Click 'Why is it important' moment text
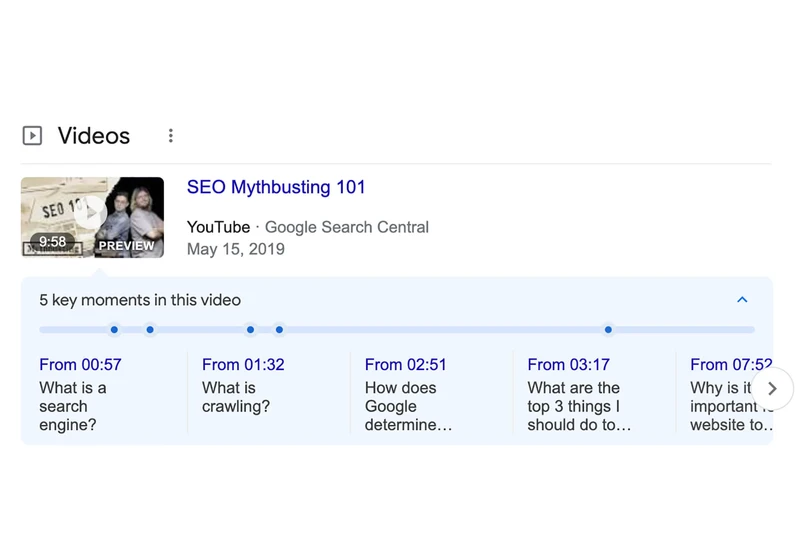This screenshot has width=800, height=560. pyautogui.click(x=731, y=406)
